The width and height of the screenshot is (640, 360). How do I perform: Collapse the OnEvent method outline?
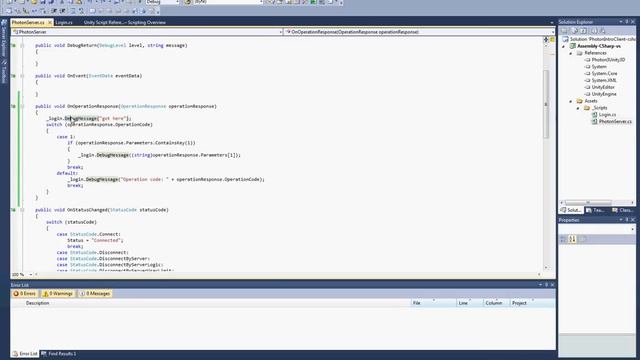(22, 76)
